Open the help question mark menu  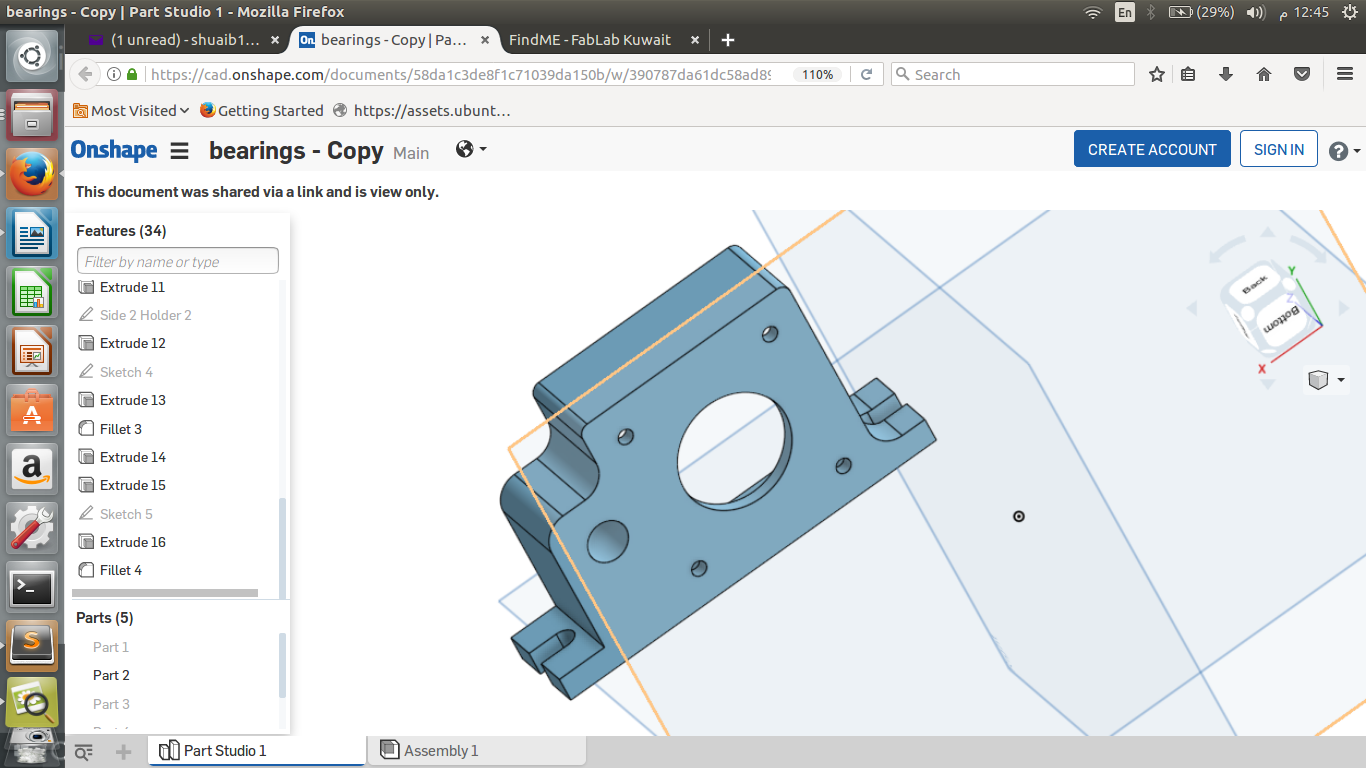[1344, 151]
